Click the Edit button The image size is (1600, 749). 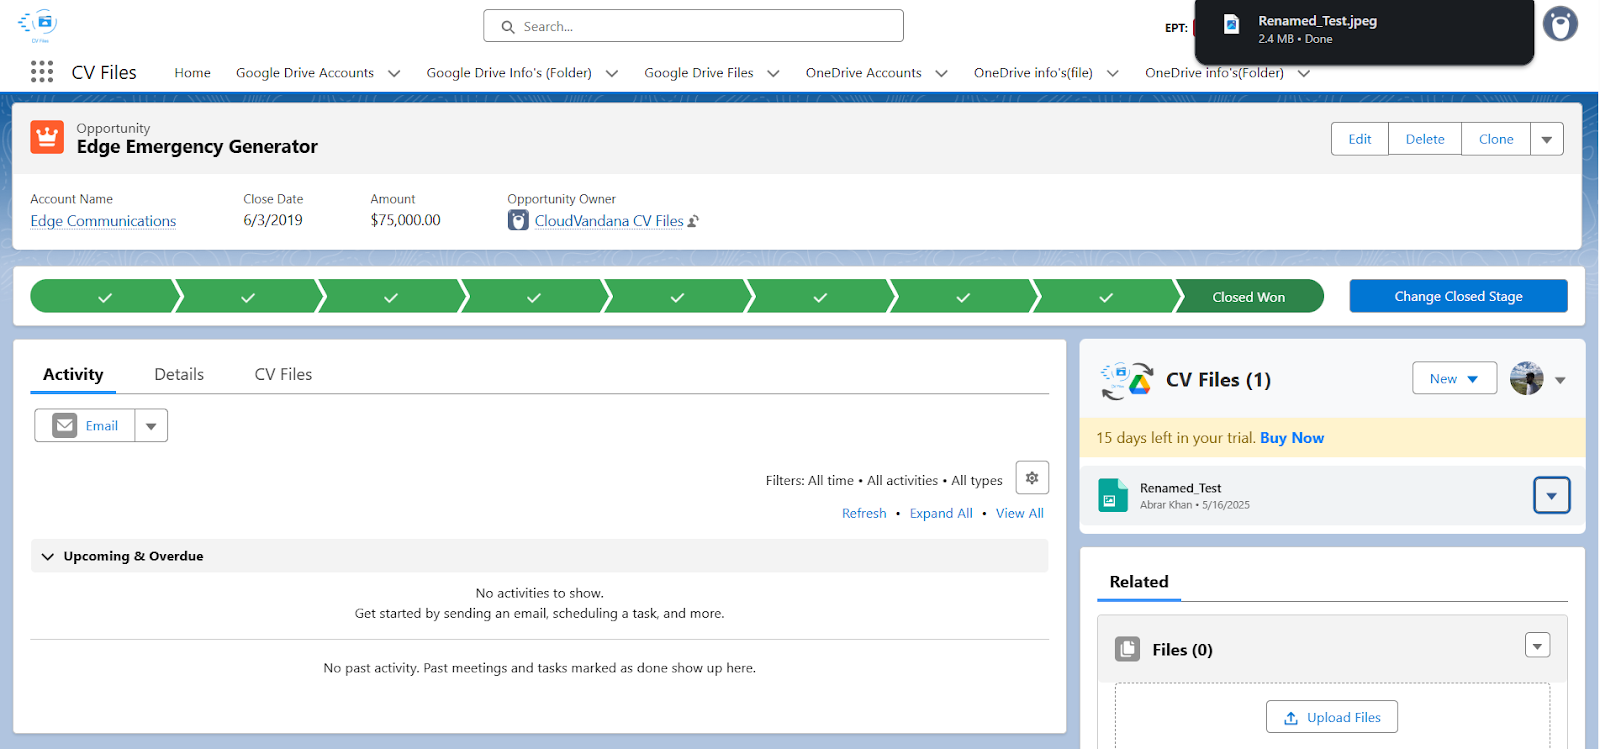1360,139
